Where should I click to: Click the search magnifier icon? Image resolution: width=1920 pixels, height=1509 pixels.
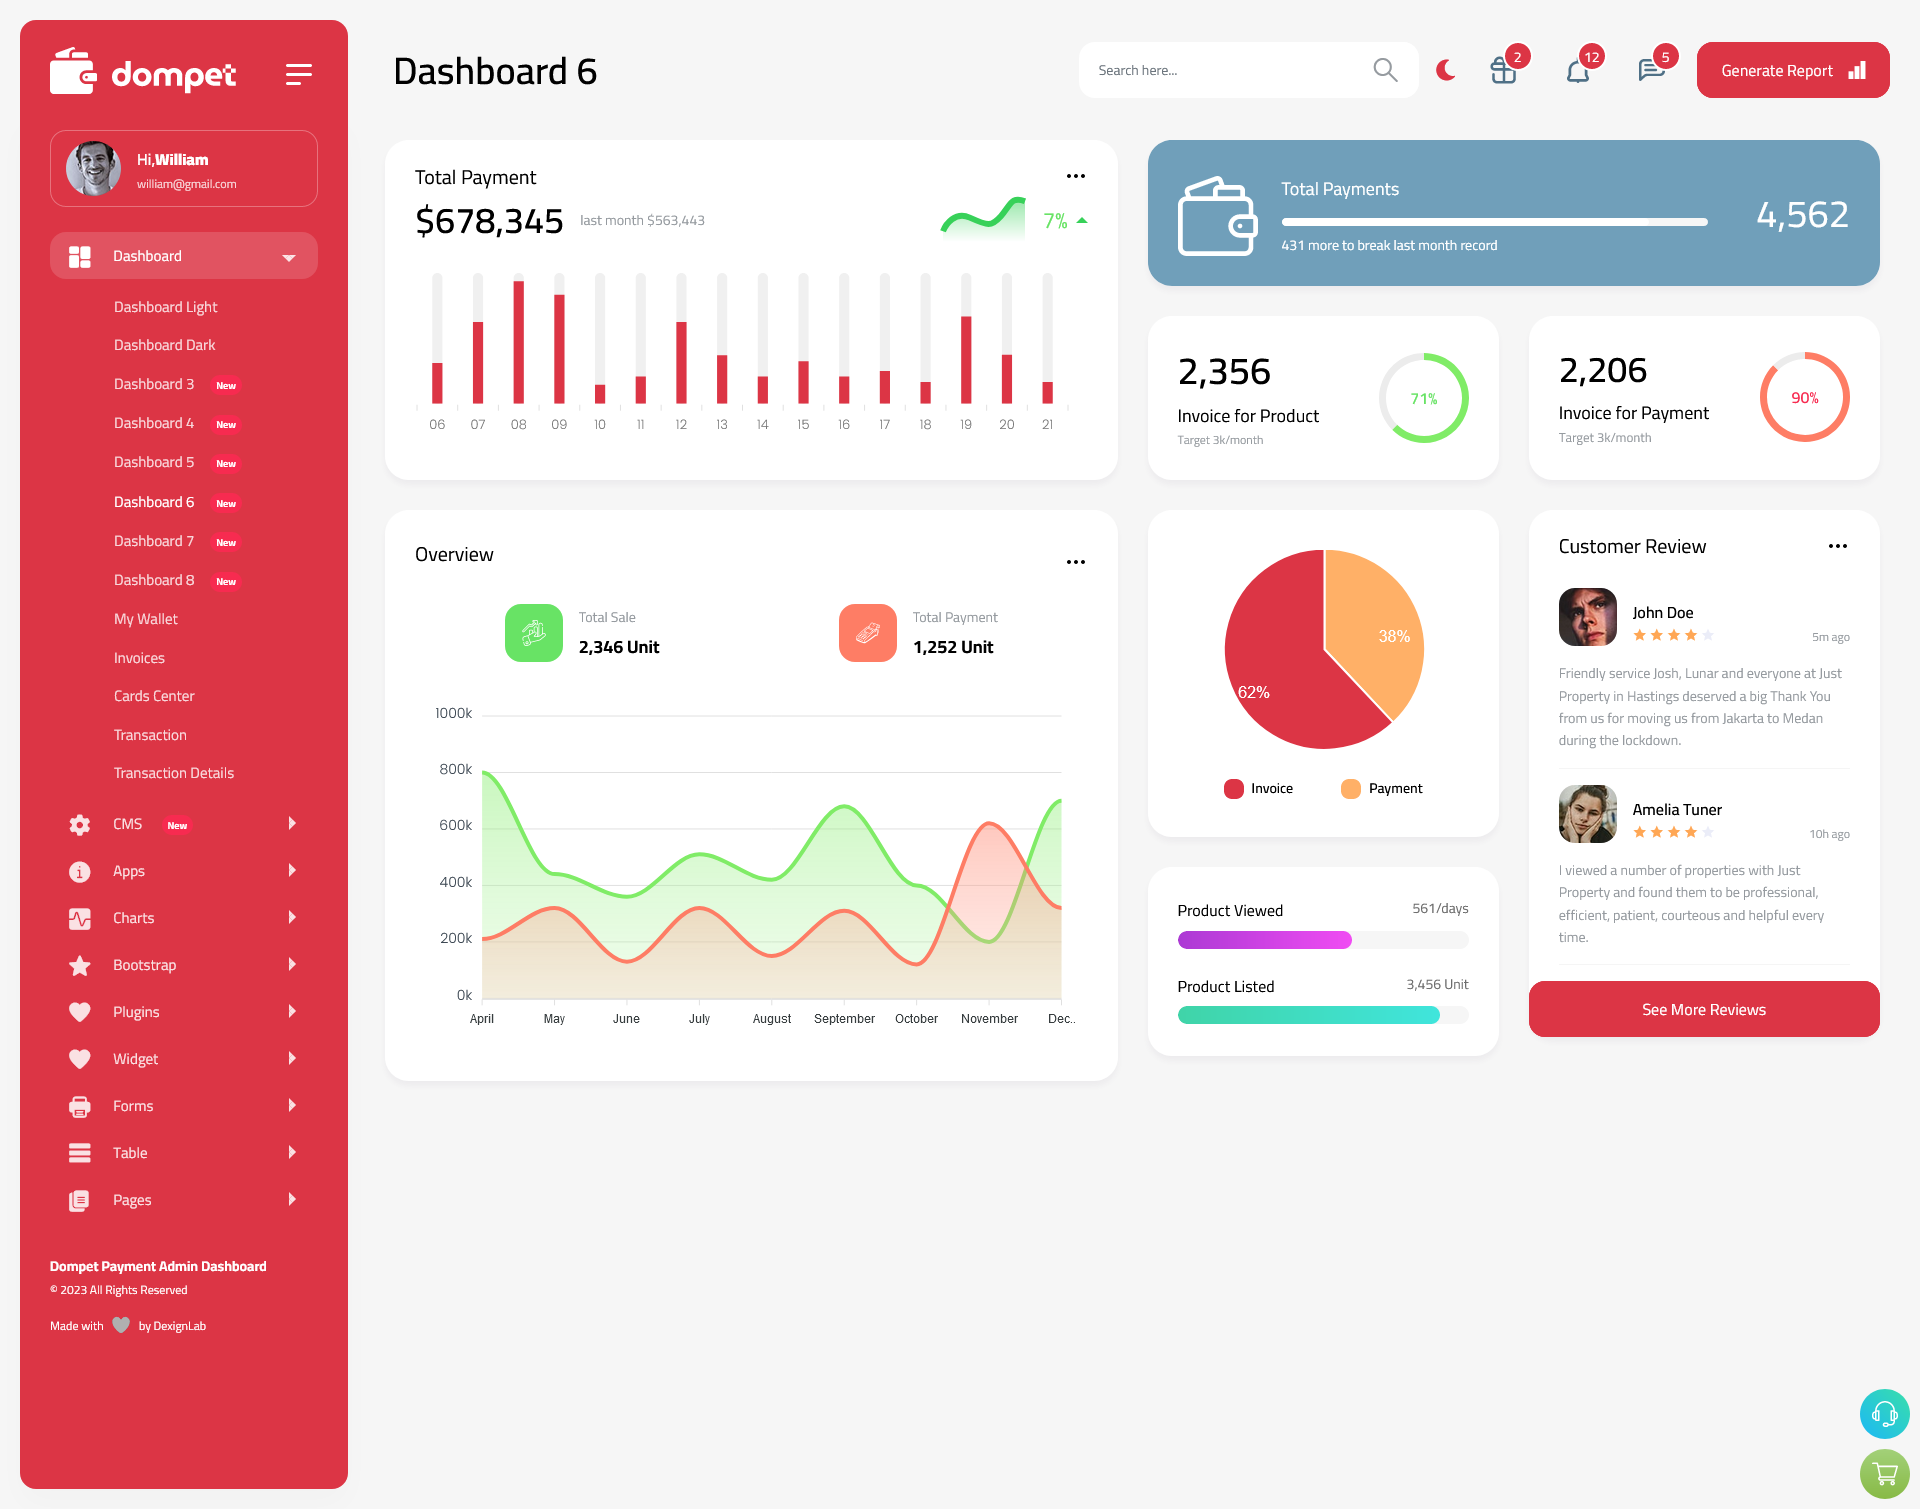pyautogui.click(x=1384, y=70)
